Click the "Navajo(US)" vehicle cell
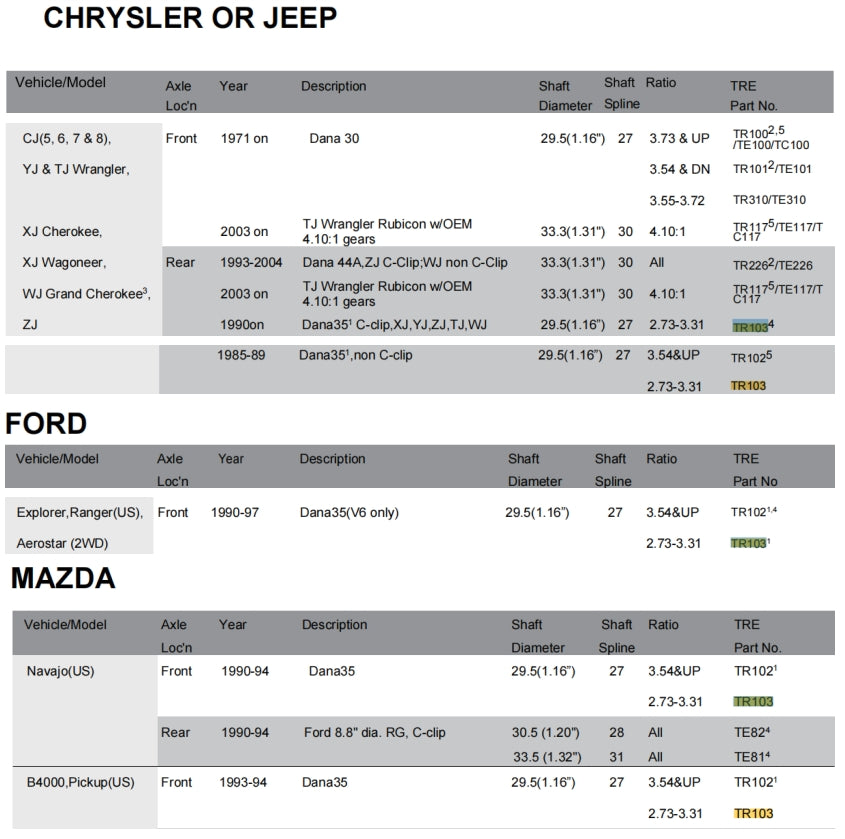This screenshot has height=839, width=845. [60, 671]
